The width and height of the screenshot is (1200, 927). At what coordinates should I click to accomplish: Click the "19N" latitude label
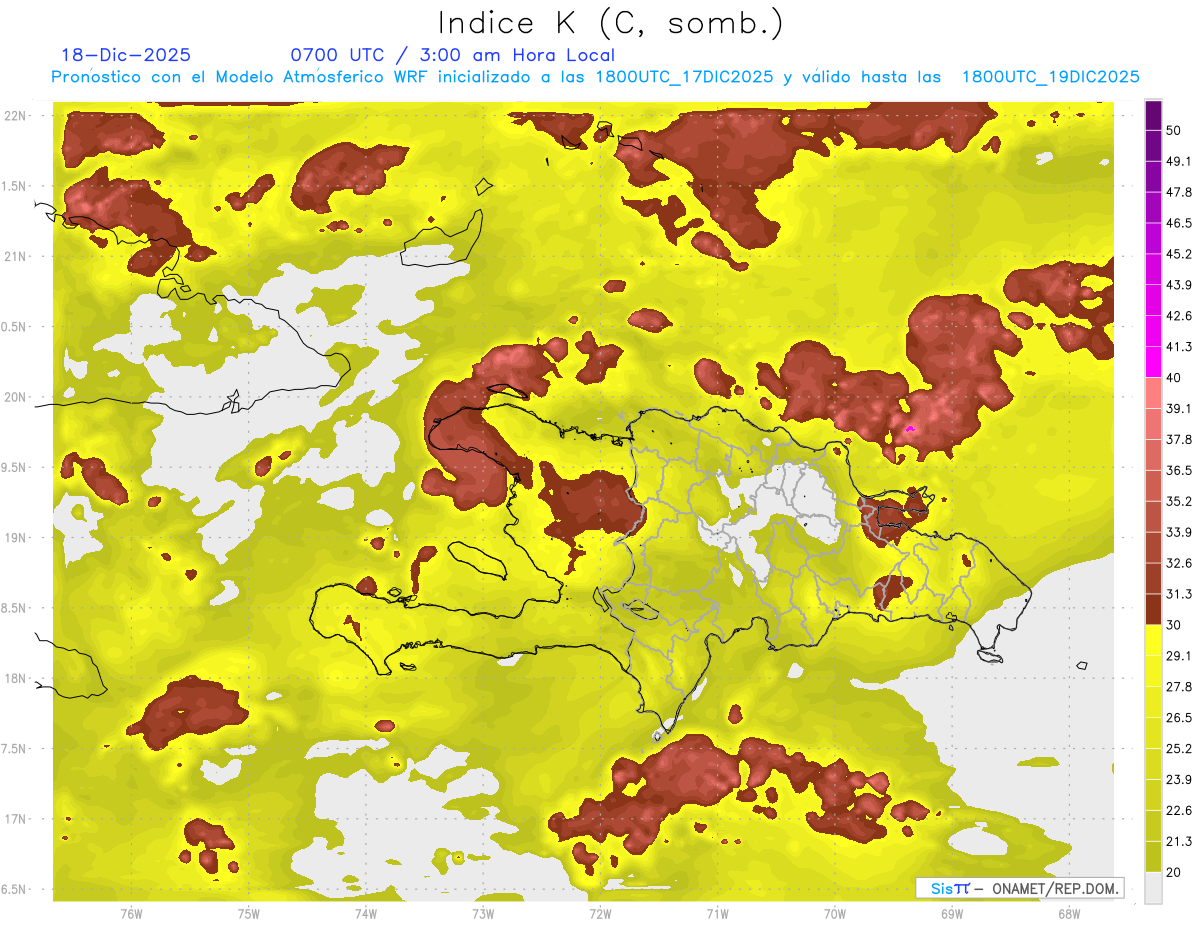click(15, 538)
